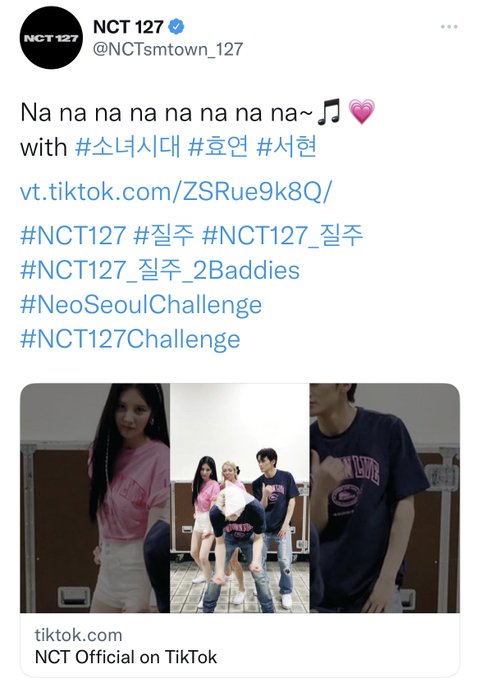Open the NCT Official on TikTok card title

[126, 657]
